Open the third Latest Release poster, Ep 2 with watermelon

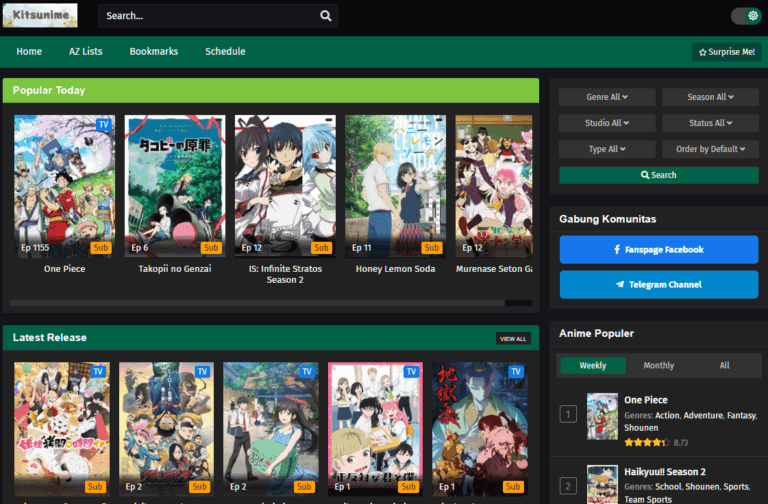coord(271,429)
